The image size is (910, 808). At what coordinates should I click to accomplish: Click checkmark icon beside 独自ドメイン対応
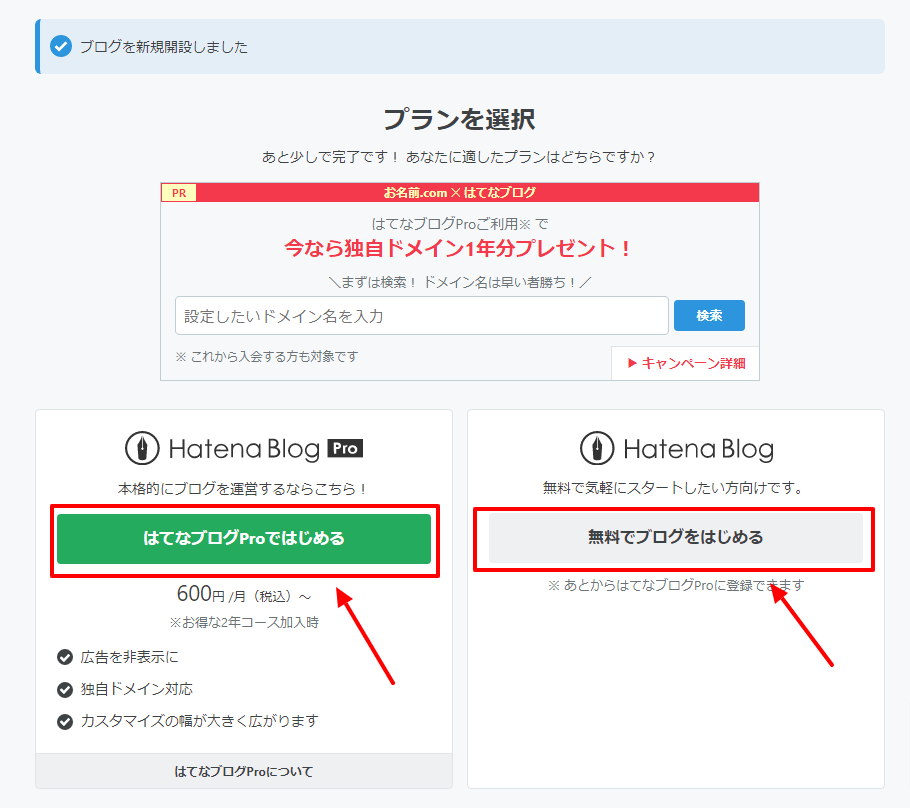tap(65, 690)
